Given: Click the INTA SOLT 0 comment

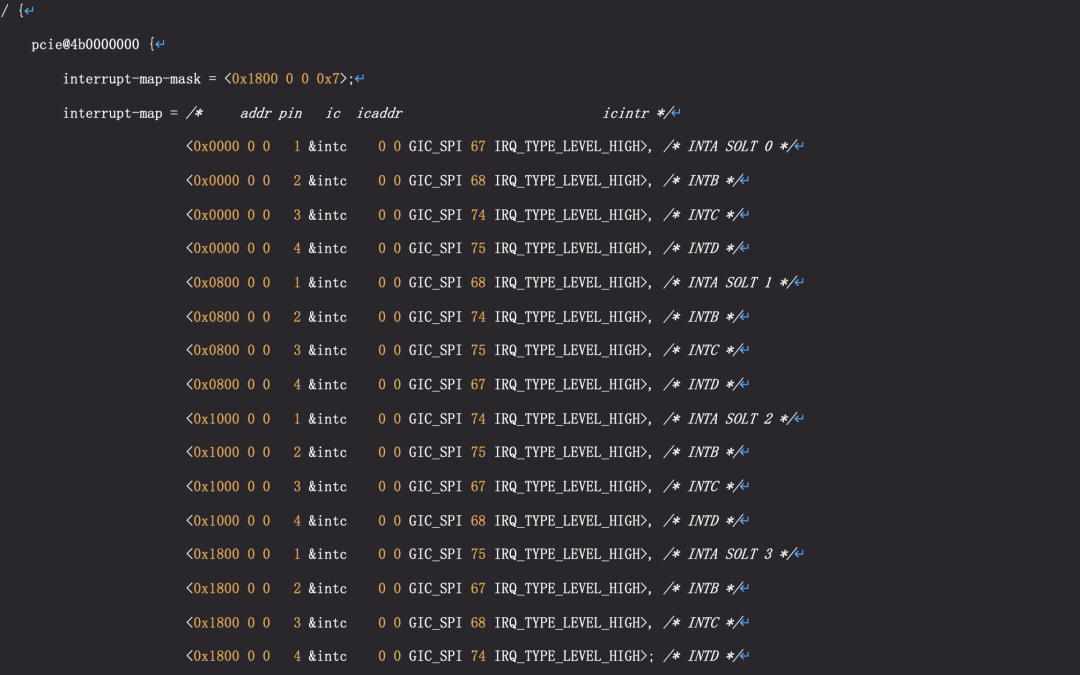Looking at the screenshot, I should pos(731,146).
